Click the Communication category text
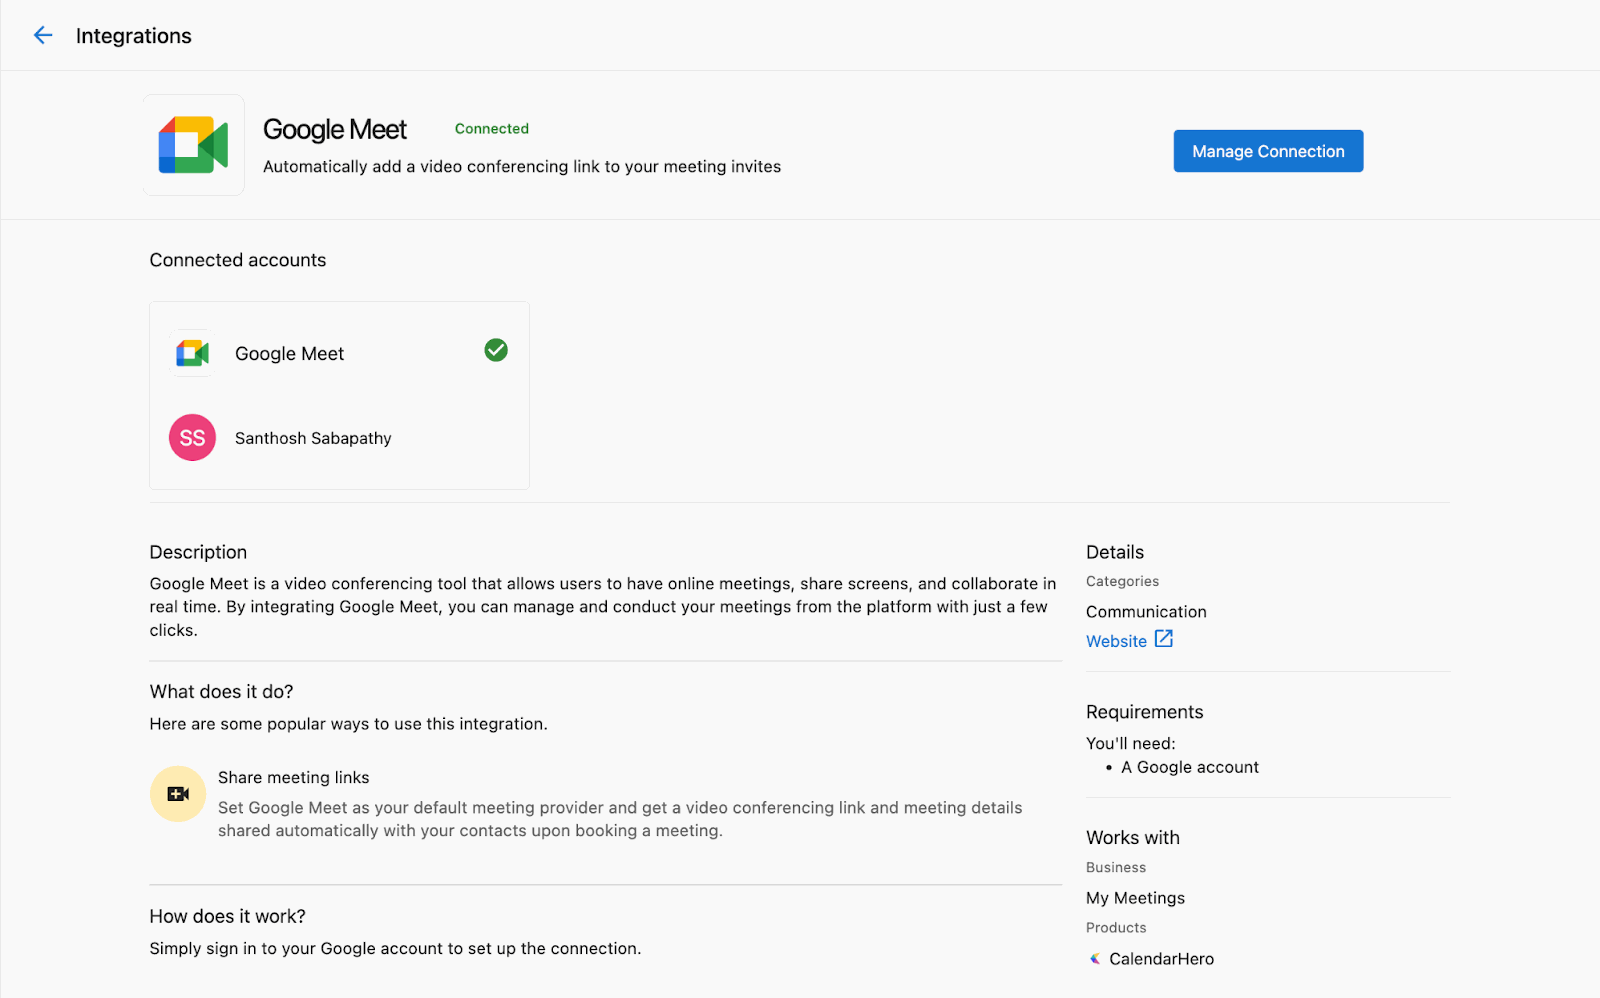 (1146, 612)
